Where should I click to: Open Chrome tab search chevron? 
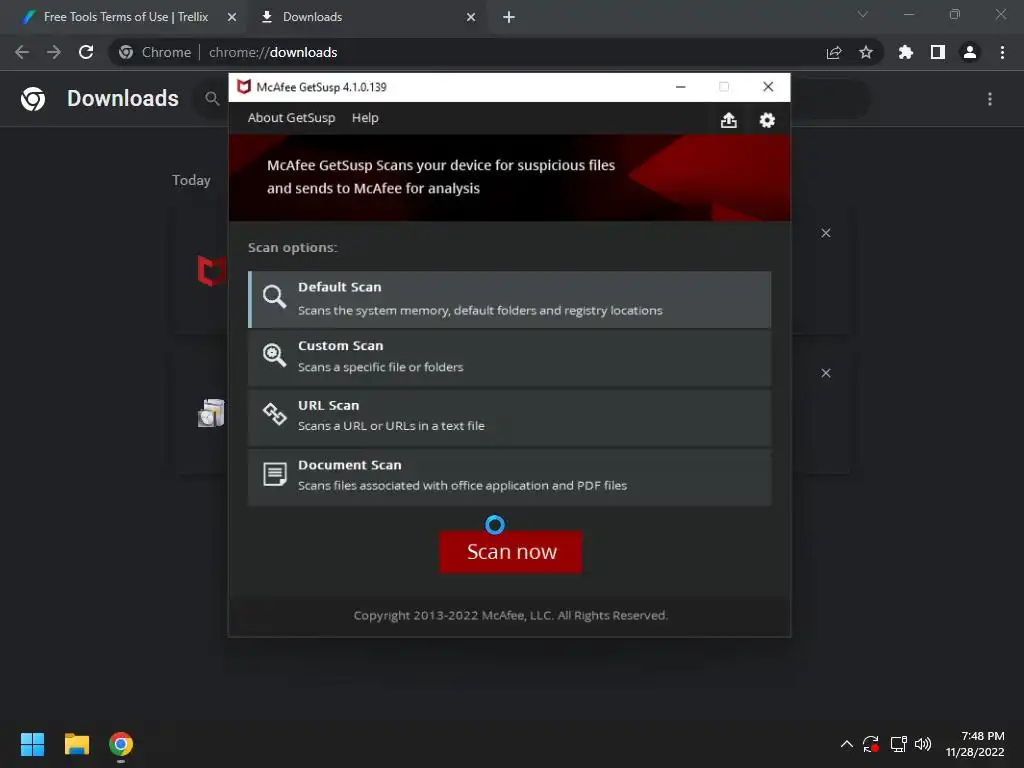click(x=863, y=14)
